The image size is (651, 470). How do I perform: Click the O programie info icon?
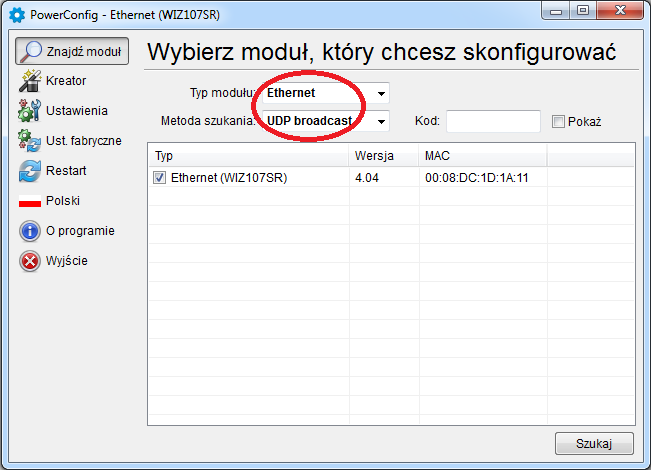point(30,231)
